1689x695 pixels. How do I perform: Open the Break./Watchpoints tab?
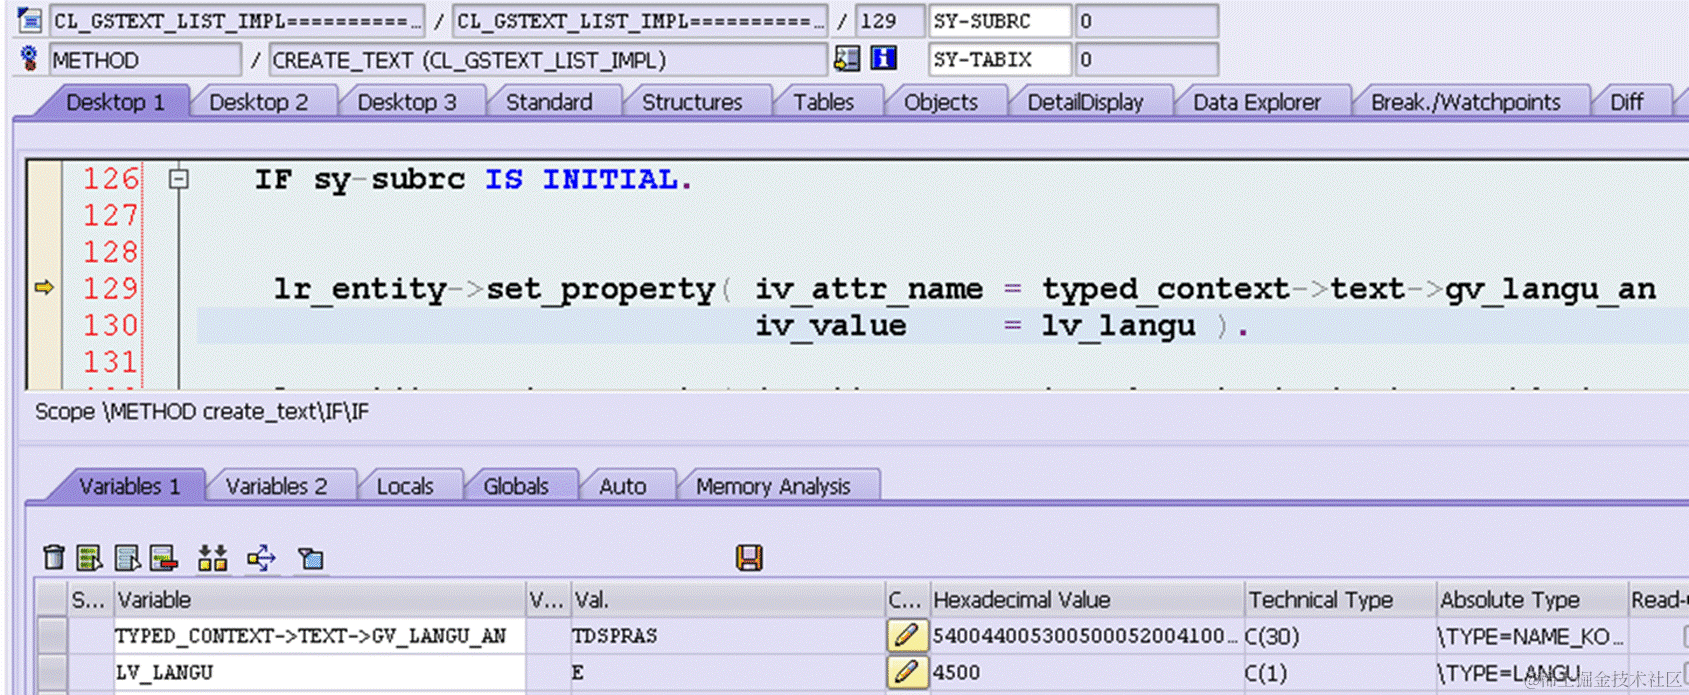tap(1465, 102)
